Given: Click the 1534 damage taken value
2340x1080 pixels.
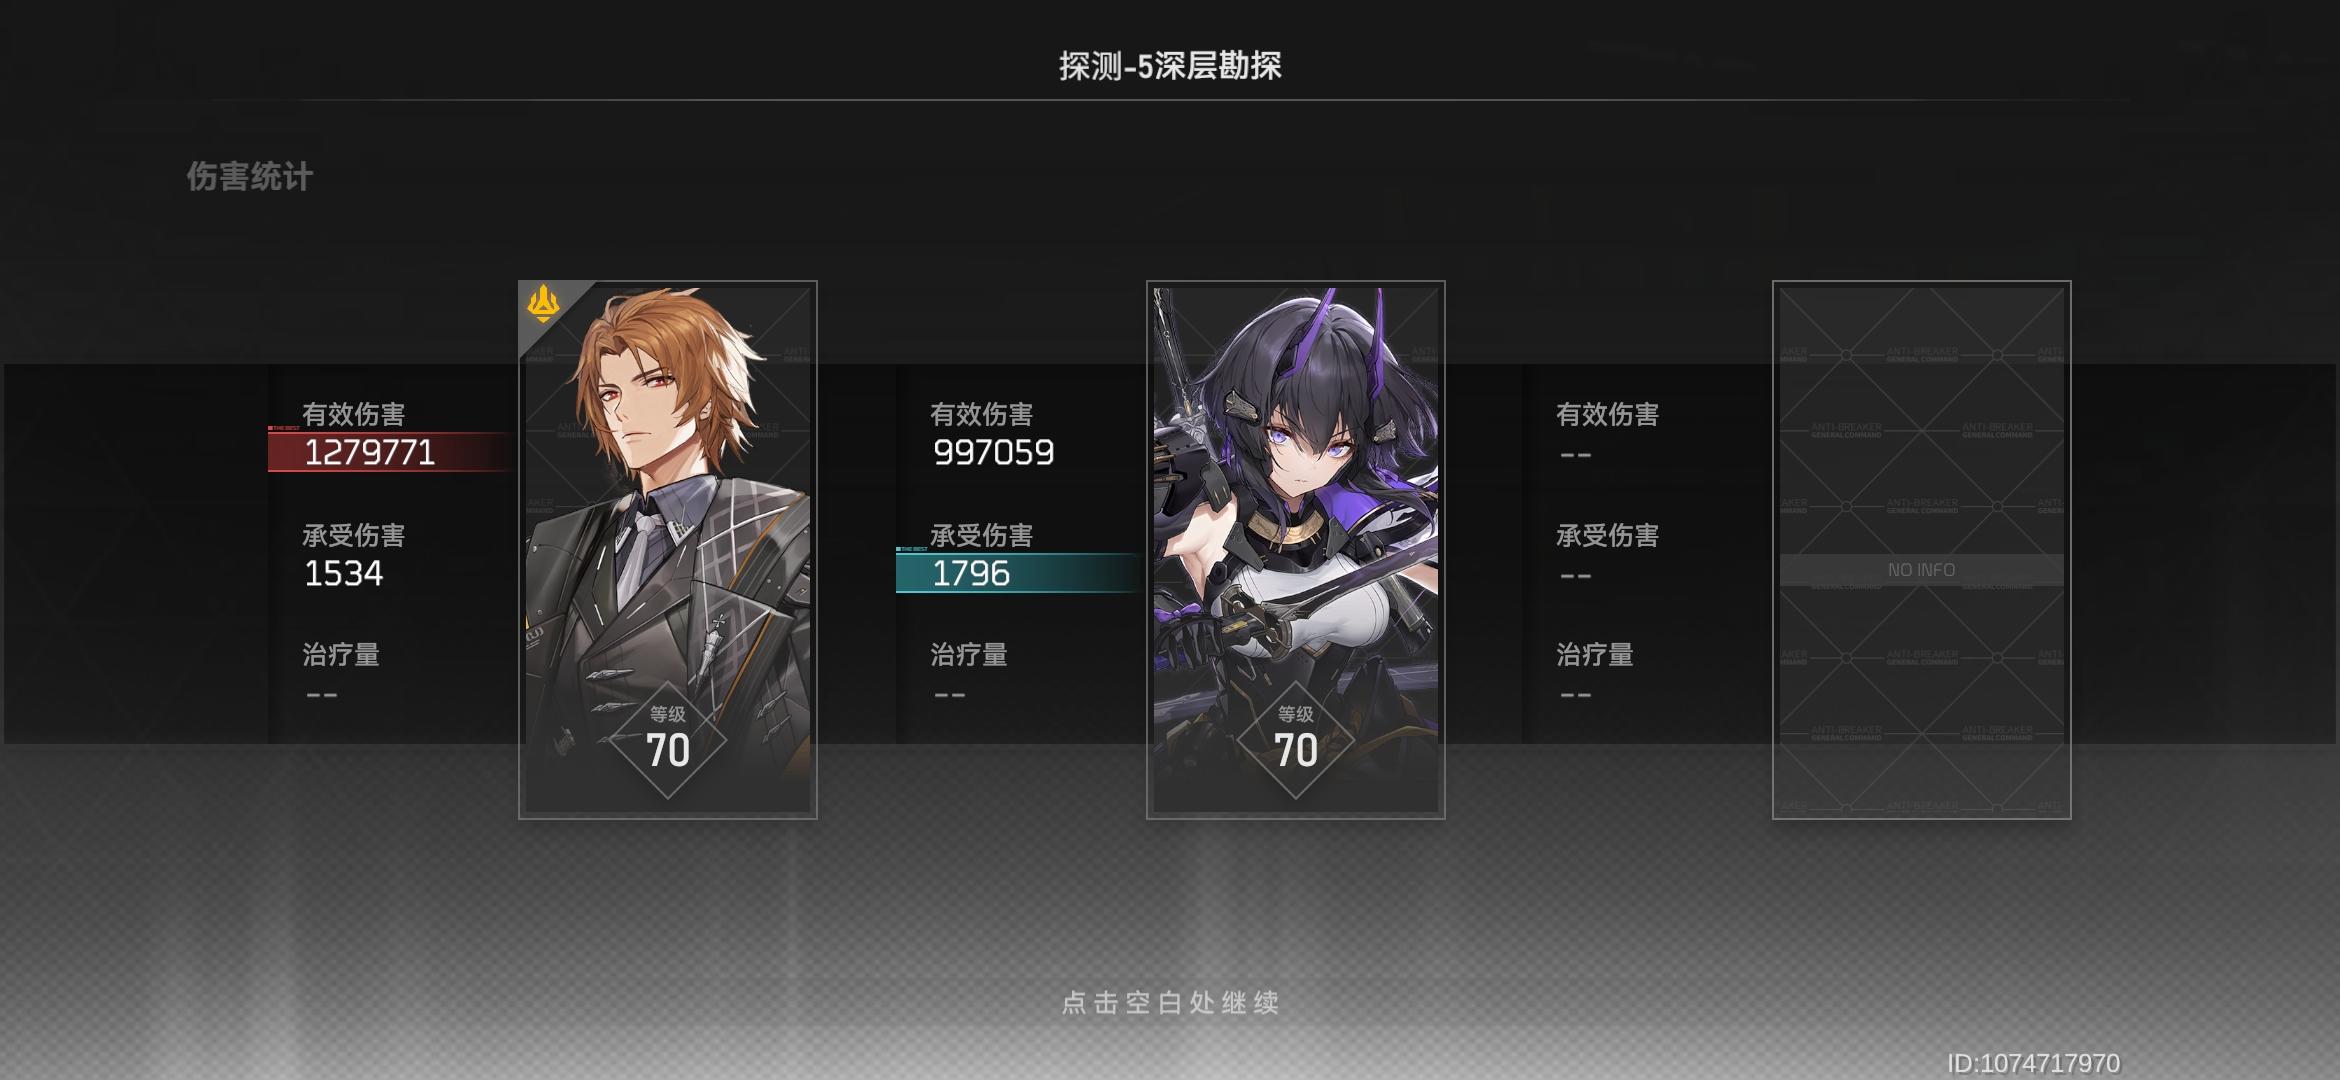Looking at the screenshot, I should (x=343, y=573).
